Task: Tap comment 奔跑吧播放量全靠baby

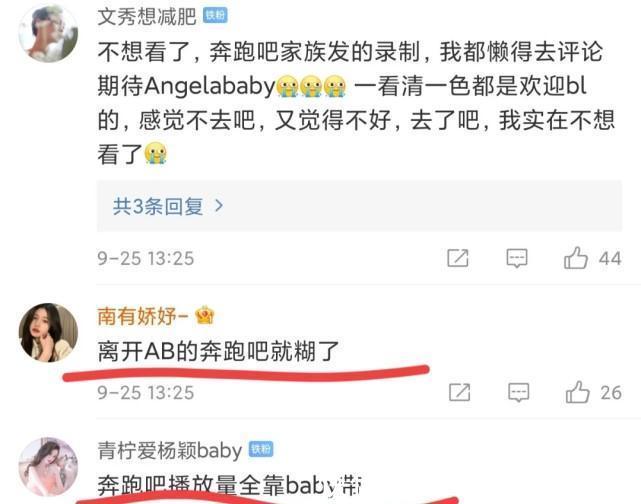Action: pyautogui.click(x=230, y=486)
